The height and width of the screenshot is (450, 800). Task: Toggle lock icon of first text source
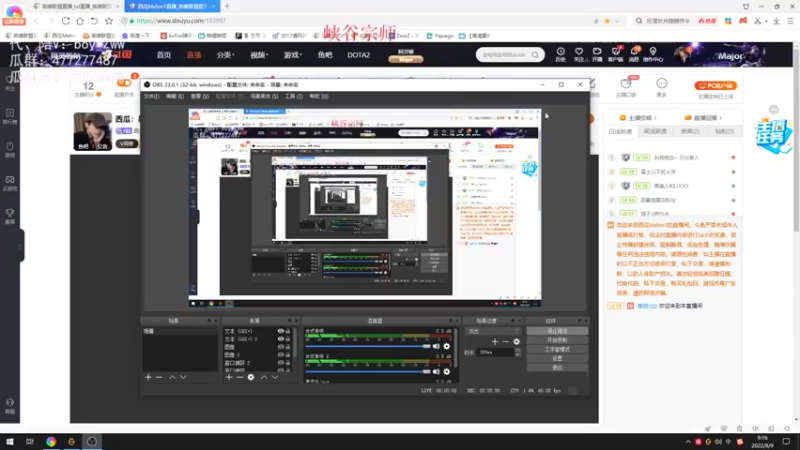[x=288, y=331]
